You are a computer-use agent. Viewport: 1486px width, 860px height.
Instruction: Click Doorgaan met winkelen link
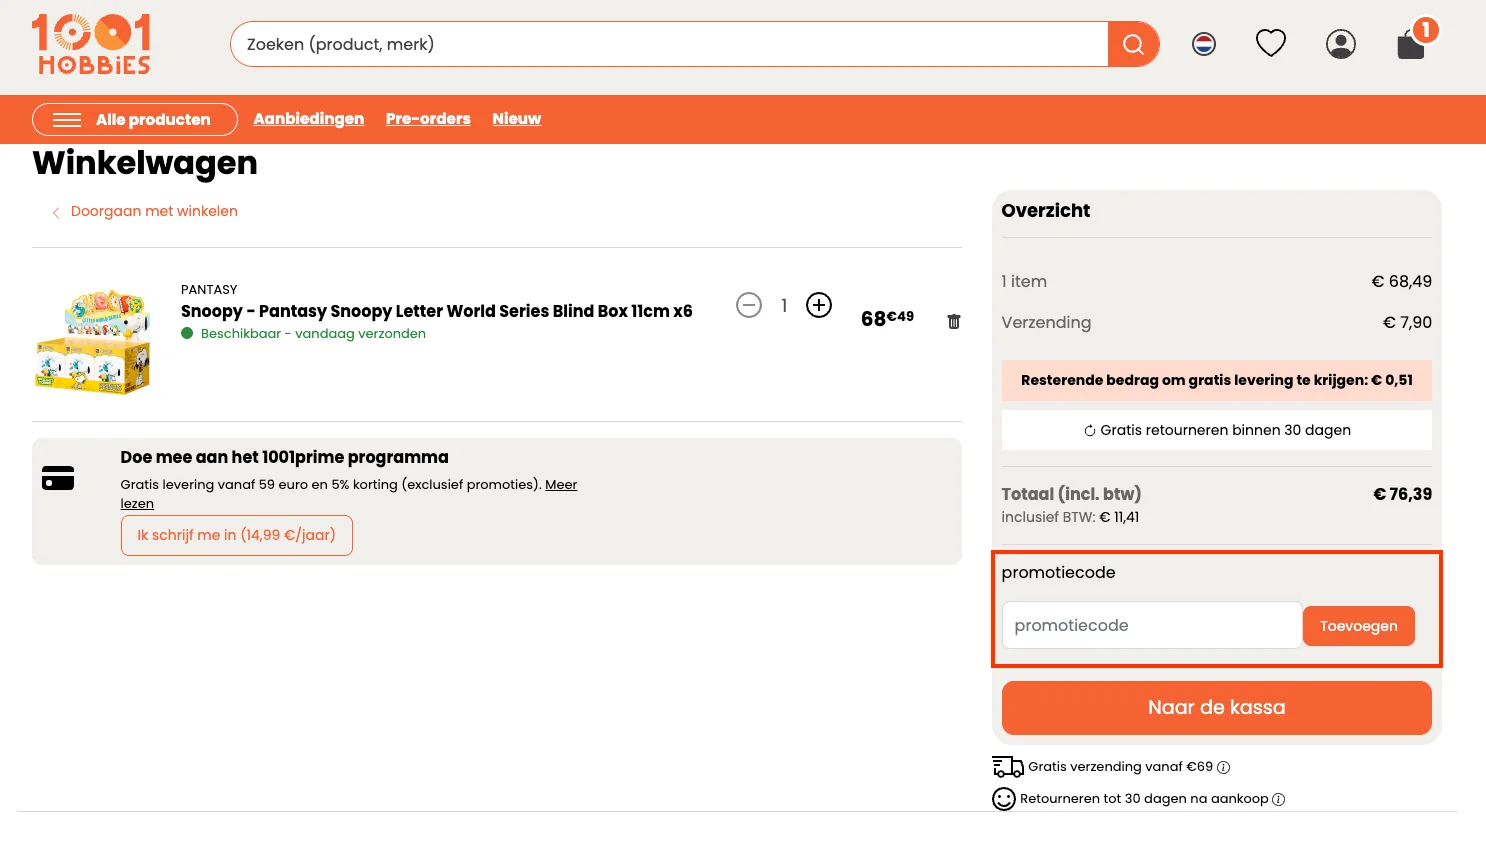point(154,211)
